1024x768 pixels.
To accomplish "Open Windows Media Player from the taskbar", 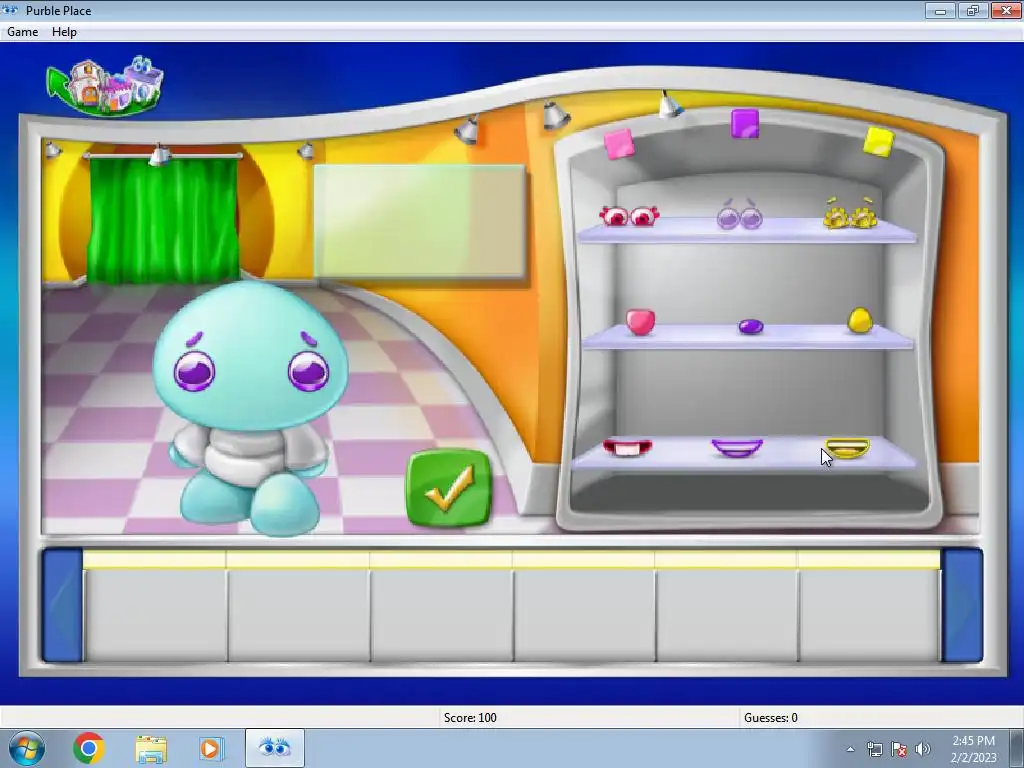I will pos(210,748).
